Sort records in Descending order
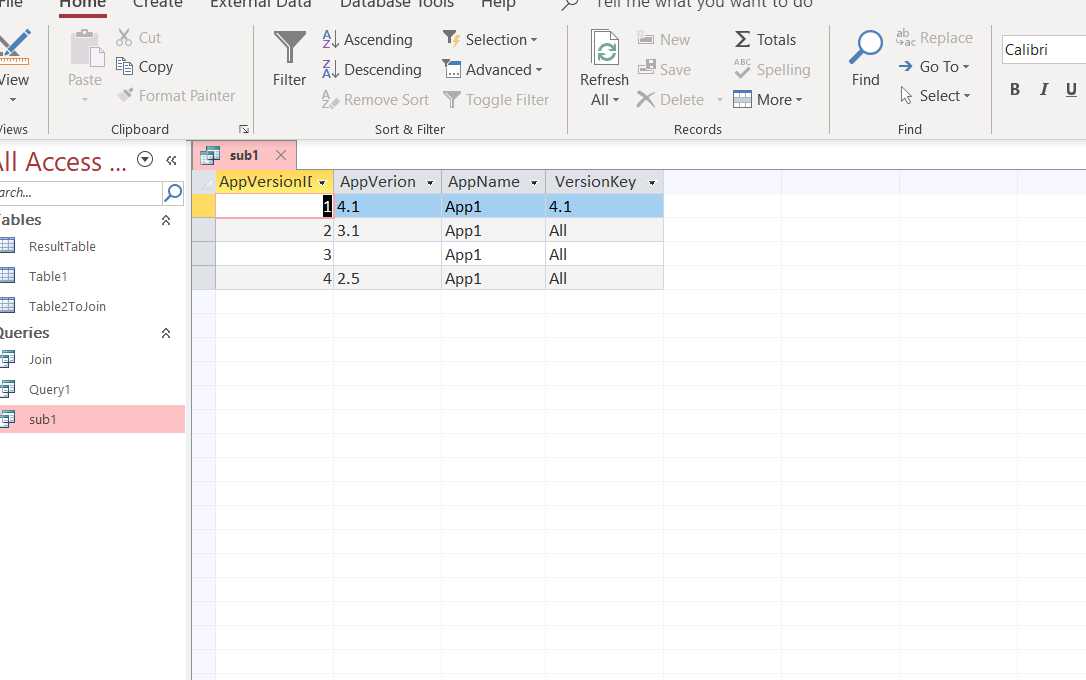 coord(371,70)
